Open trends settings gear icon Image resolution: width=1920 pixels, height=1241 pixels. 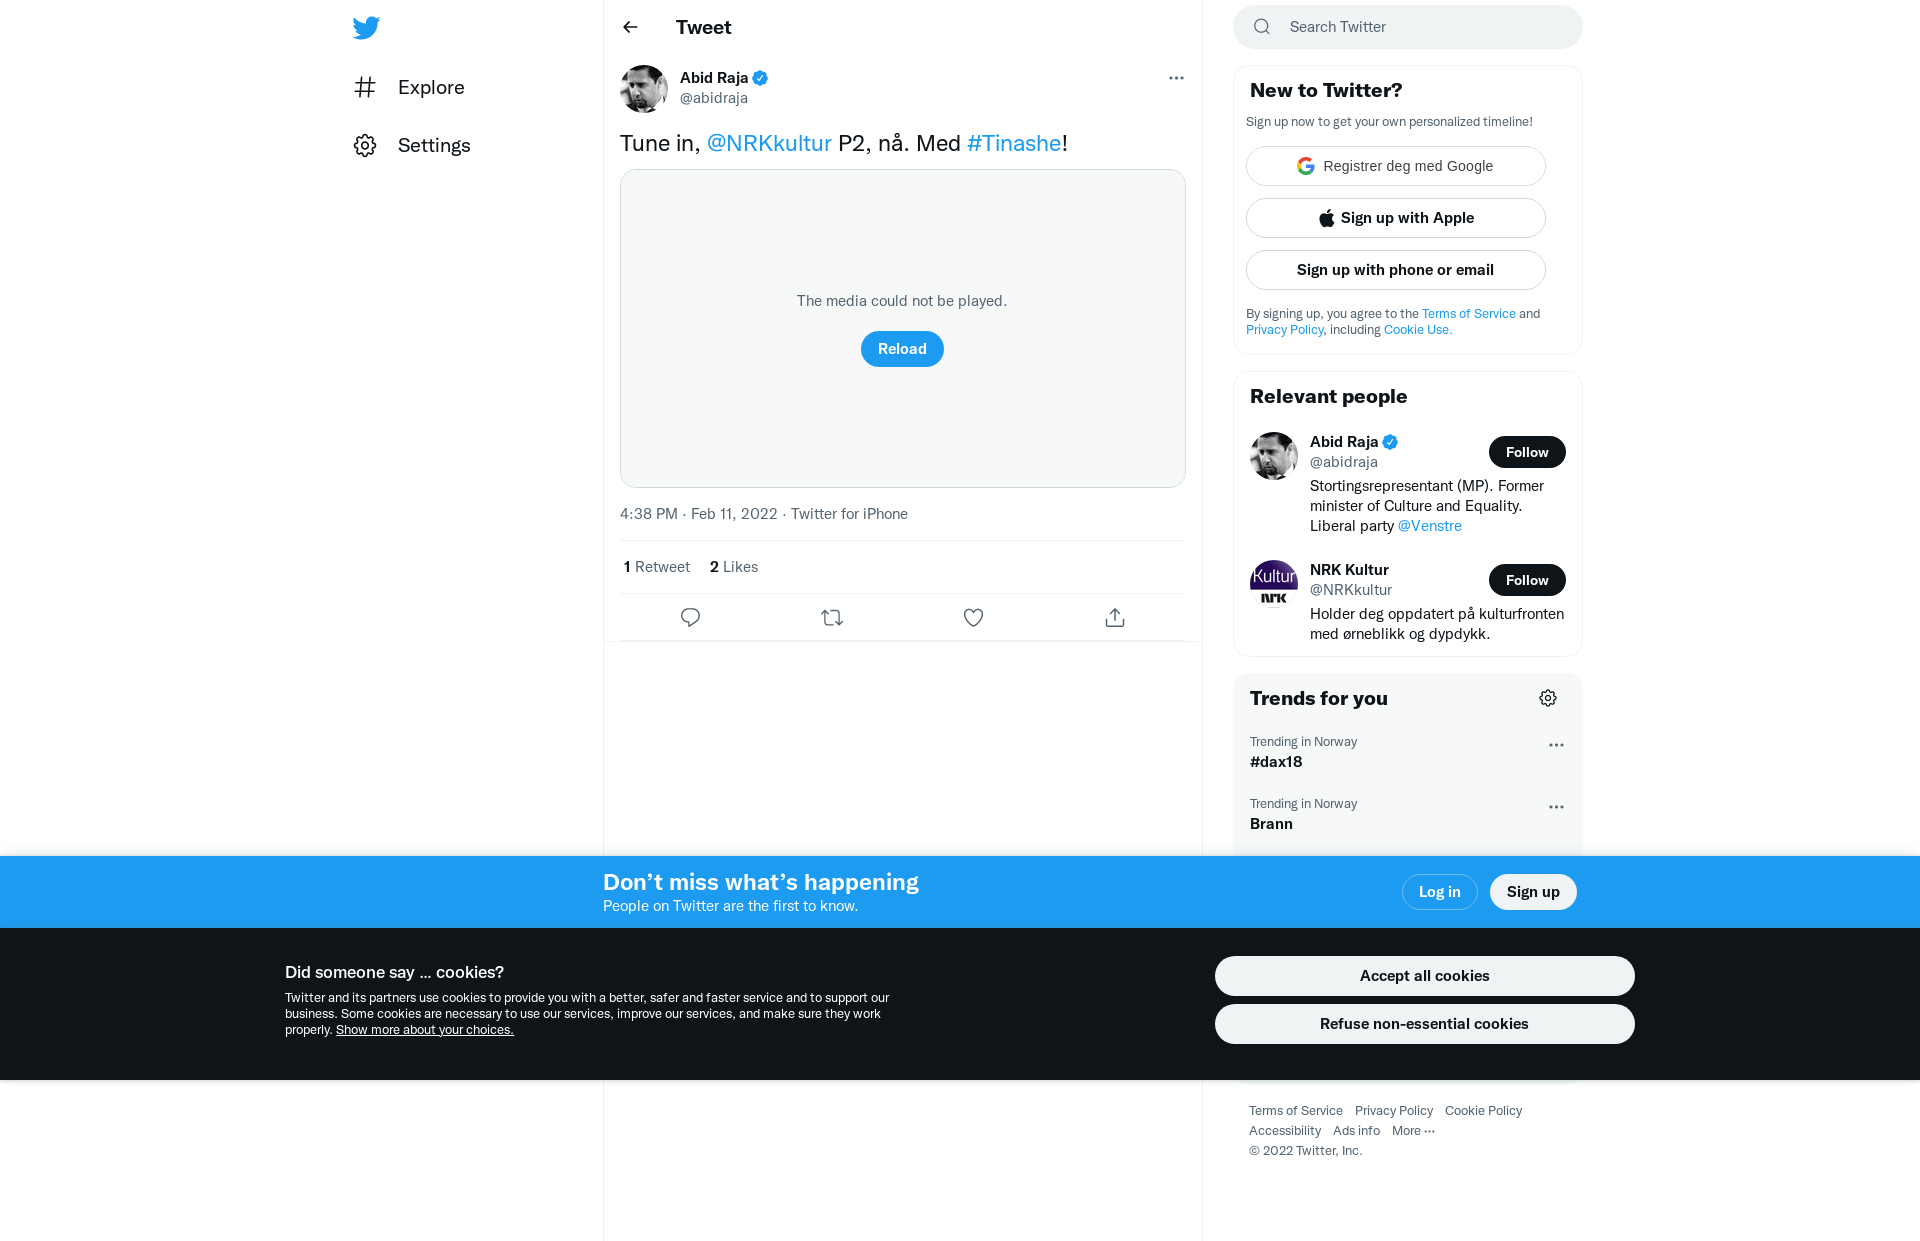1548,698
